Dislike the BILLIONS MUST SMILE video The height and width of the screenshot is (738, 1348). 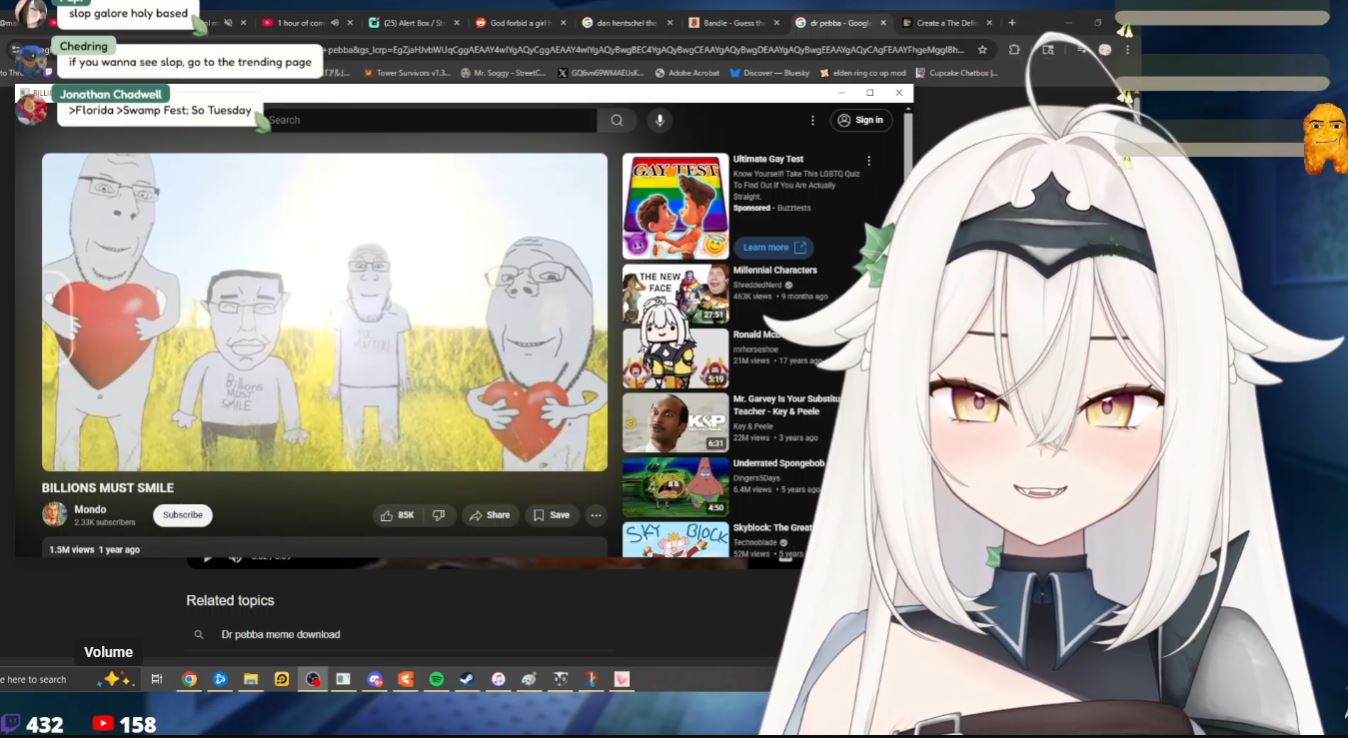click(438, 515)
